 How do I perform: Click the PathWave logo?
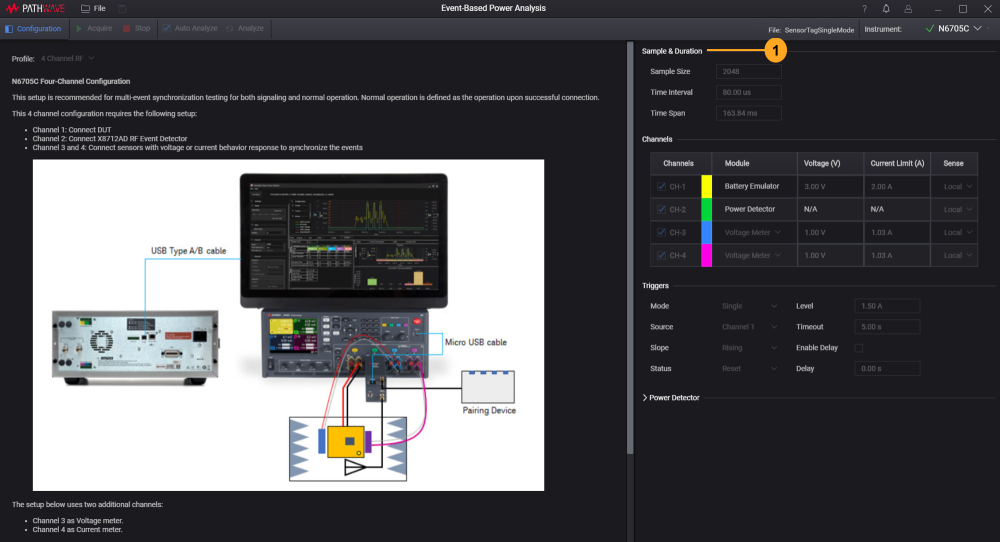click(36, 9)
